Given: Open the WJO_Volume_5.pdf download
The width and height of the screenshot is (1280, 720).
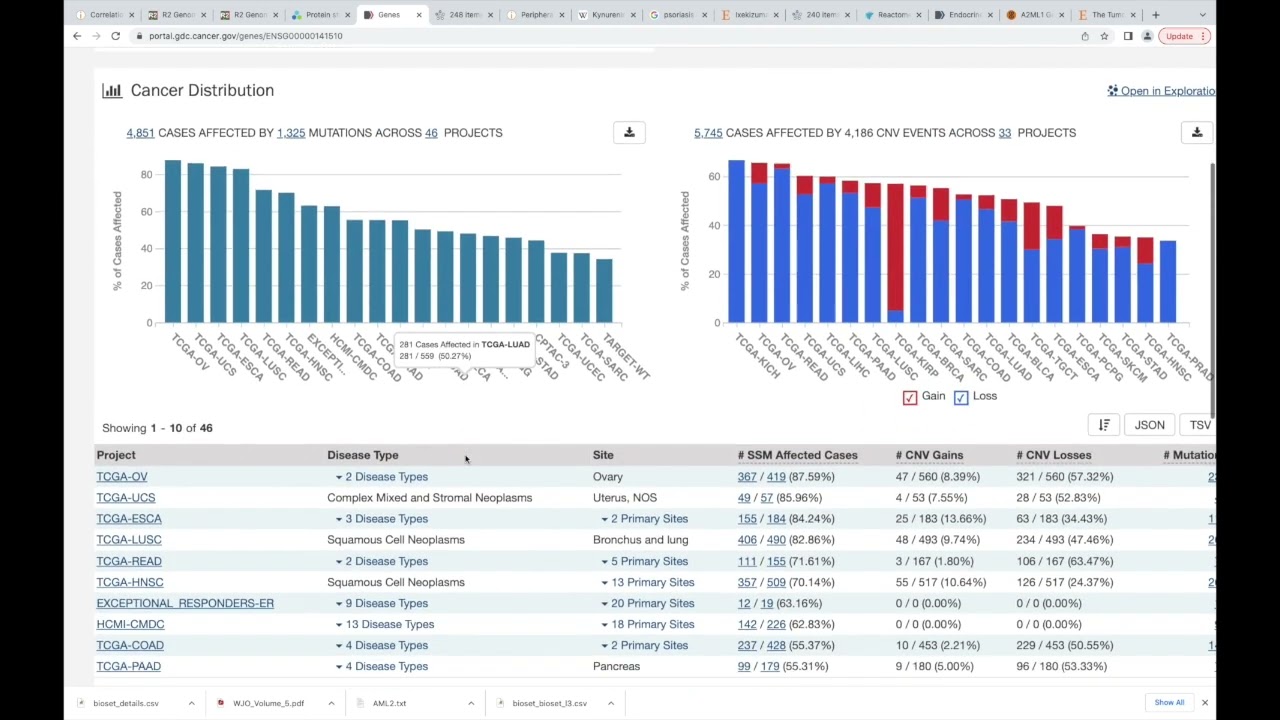Looking at the screenshot, I should click(x=268, y=703).
